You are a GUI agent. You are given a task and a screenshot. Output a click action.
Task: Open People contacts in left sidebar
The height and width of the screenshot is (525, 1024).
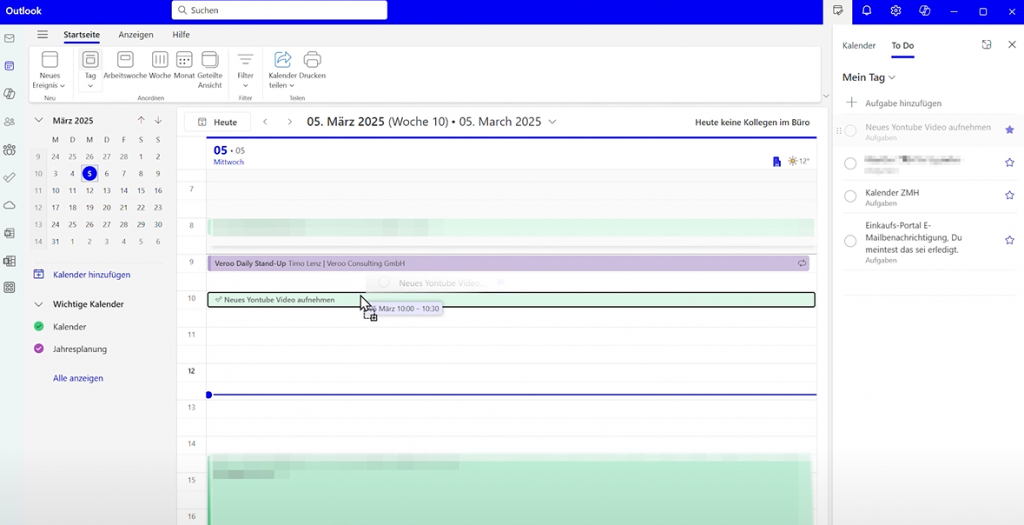(9, 121)
